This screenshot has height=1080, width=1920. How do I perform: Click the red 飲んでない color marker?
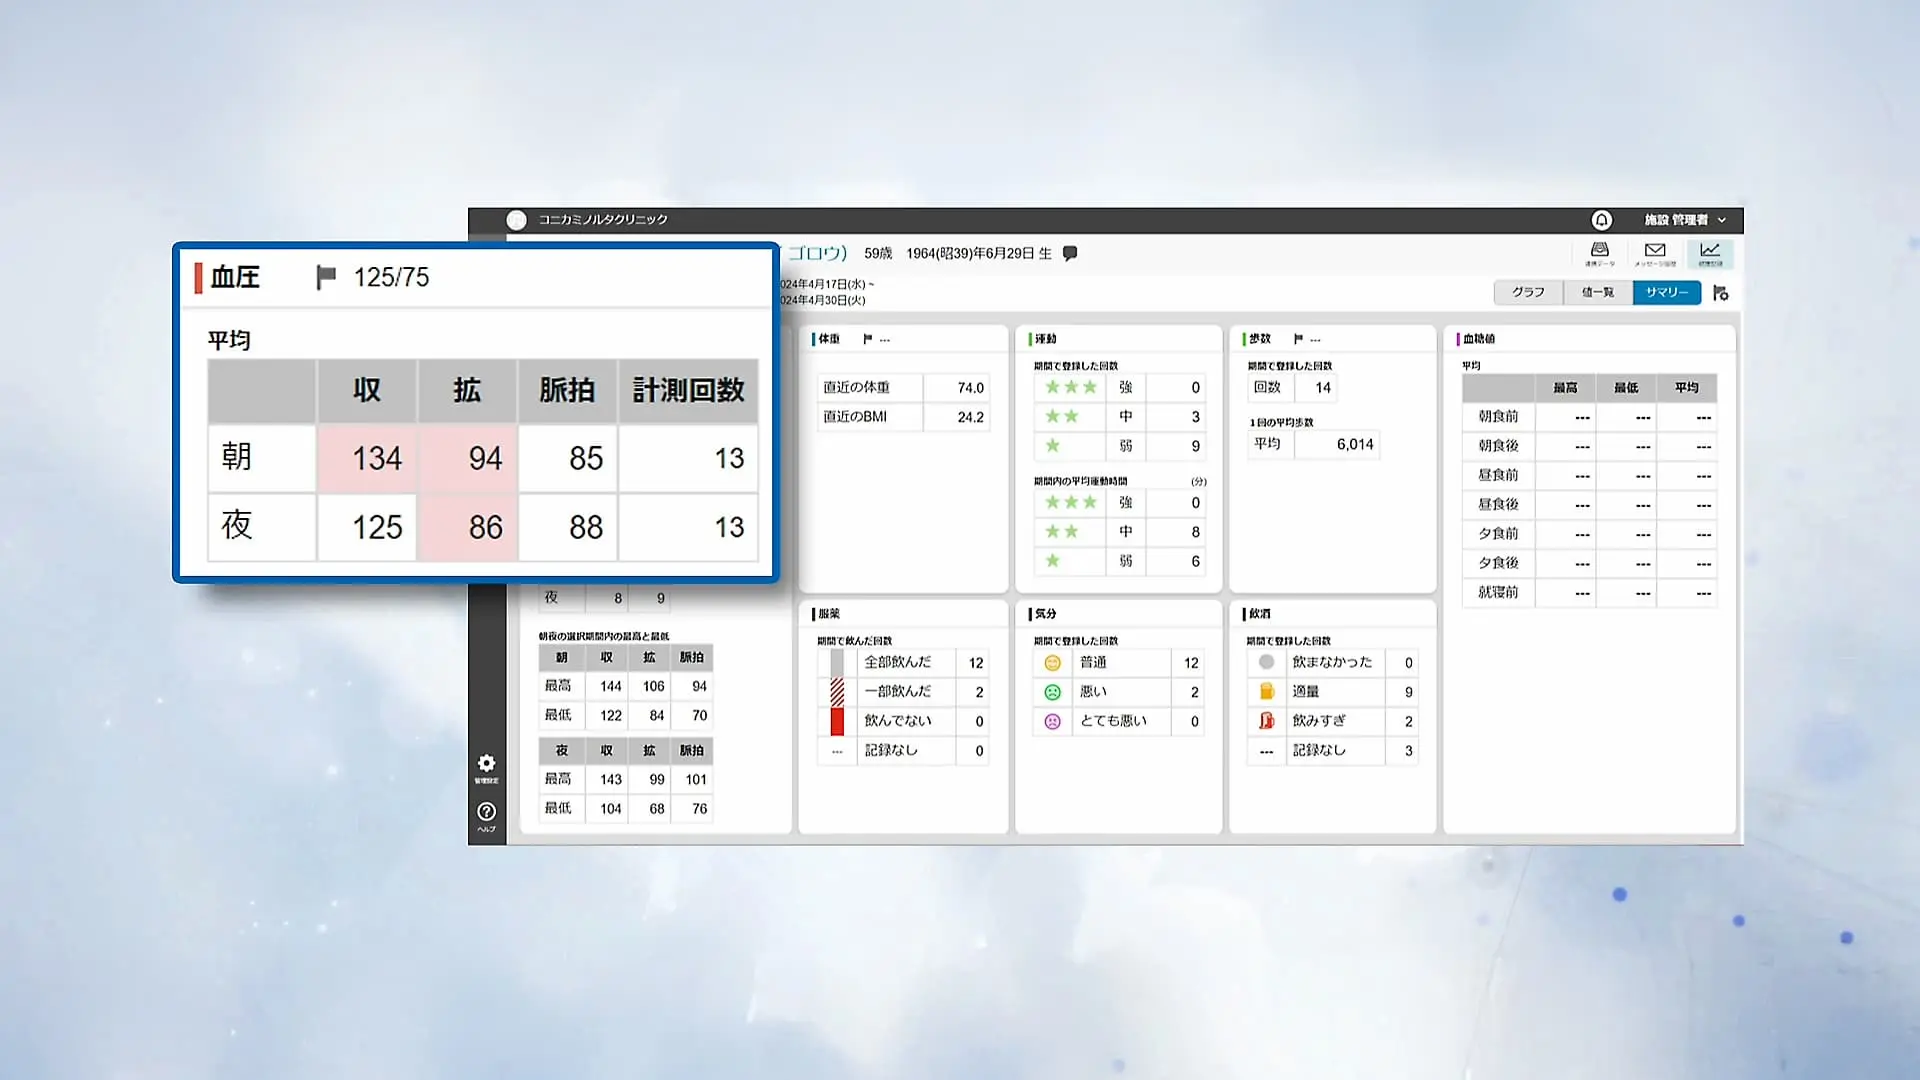click(x=837, y=721)
